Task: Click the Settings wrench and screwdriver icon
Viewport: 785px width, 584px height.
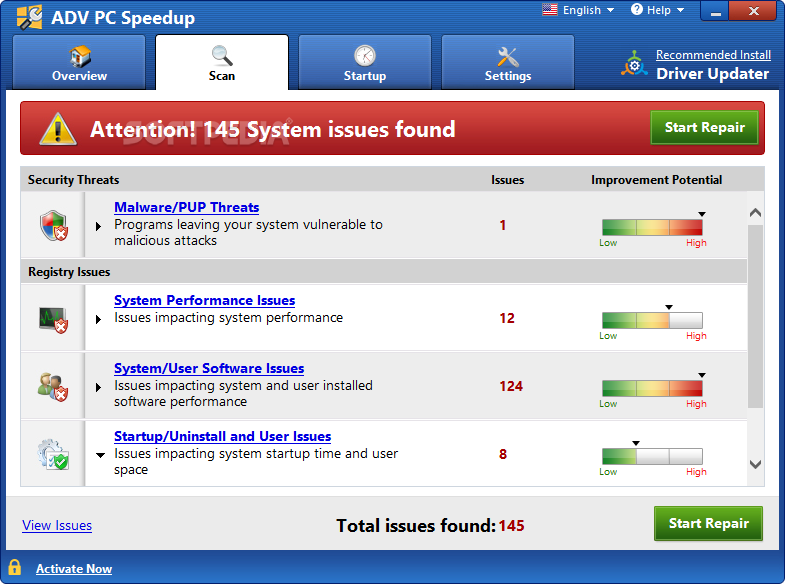Action: 508,56
